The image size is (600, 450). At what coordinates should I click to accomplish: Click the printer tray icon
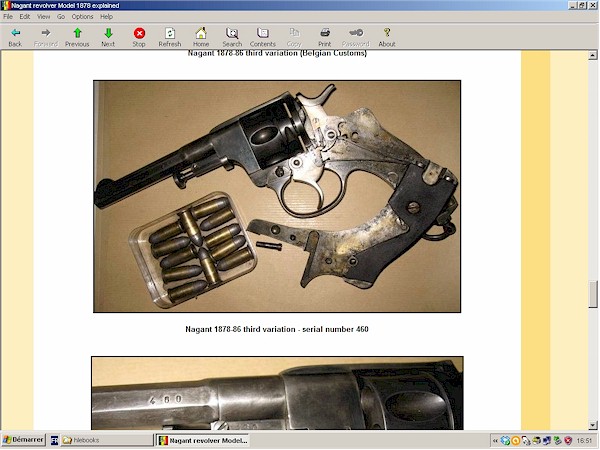tap(536, 441)
